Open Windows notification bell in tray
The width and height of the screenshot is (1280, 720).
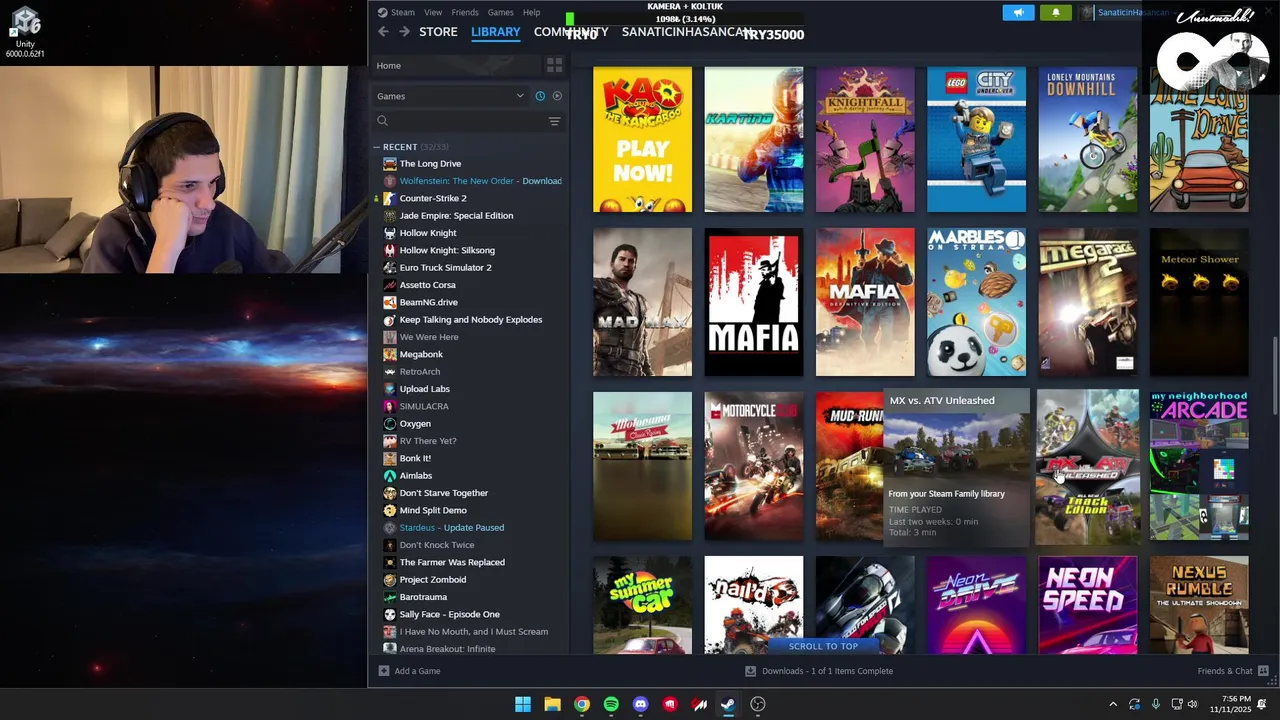pos(1263,704)
